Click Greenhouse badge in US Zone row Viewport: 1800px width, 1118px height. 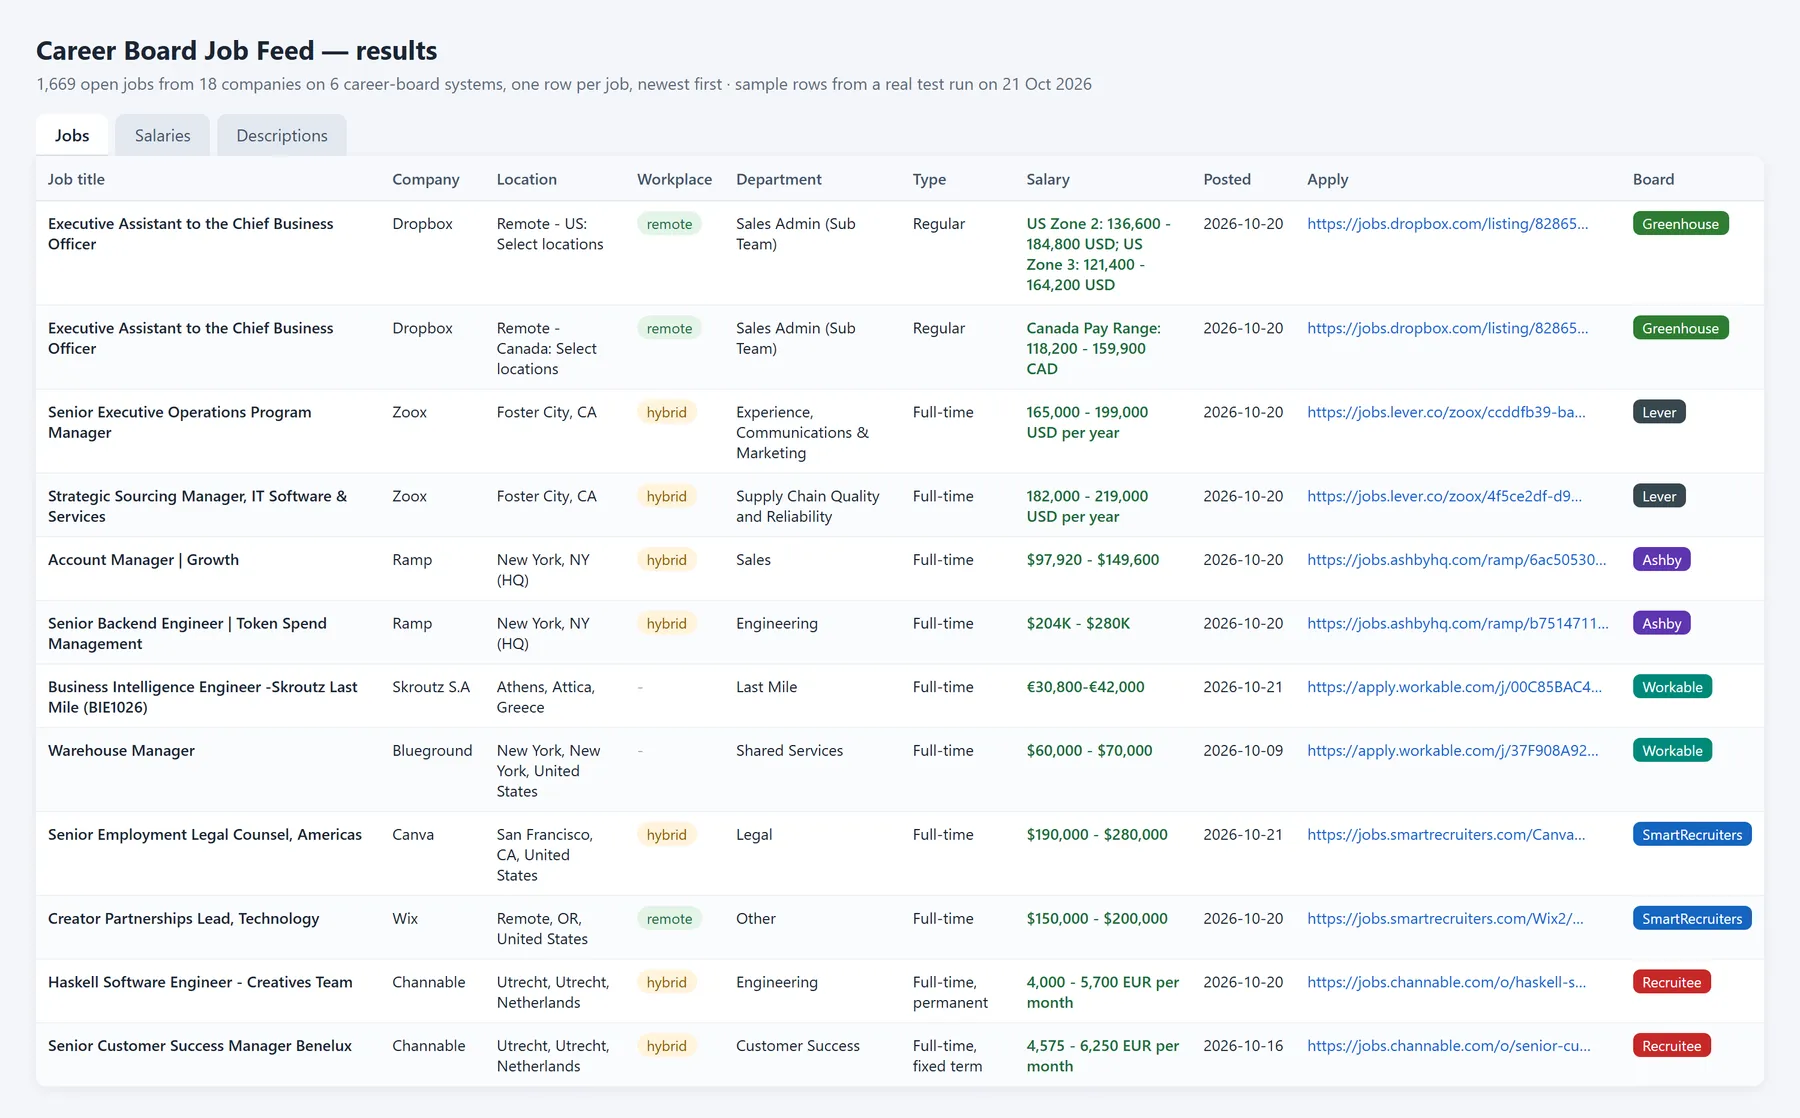pyautogui.click(x=1680, y=224)
